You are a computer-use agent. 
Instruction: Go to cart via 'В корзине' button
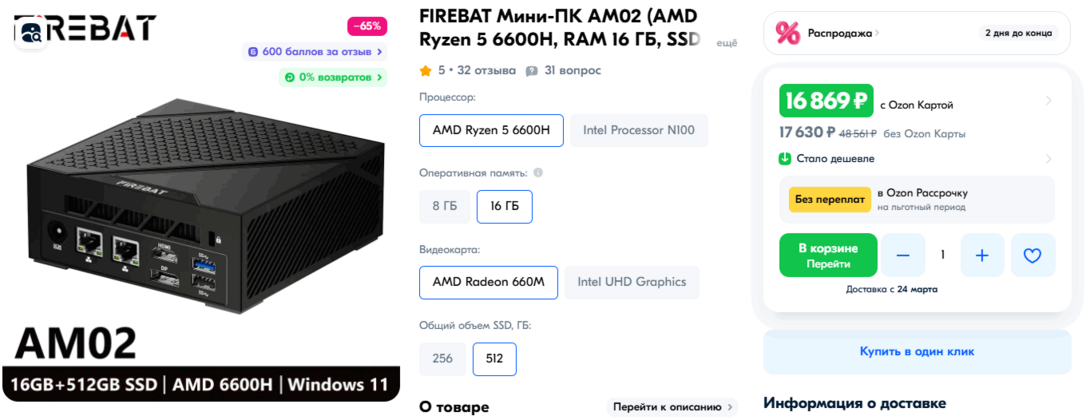(x=828, y=255)
